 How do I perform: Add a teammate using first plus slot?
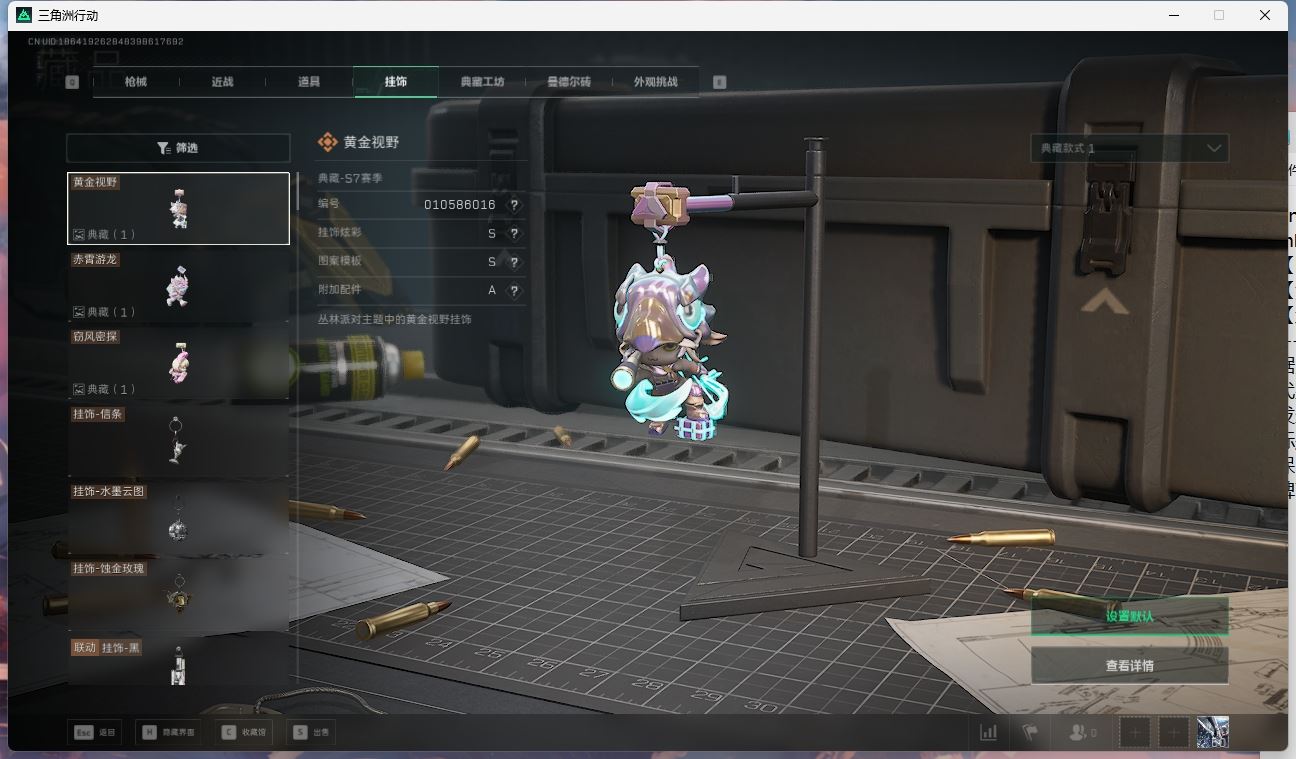(x=1134, y=733)
